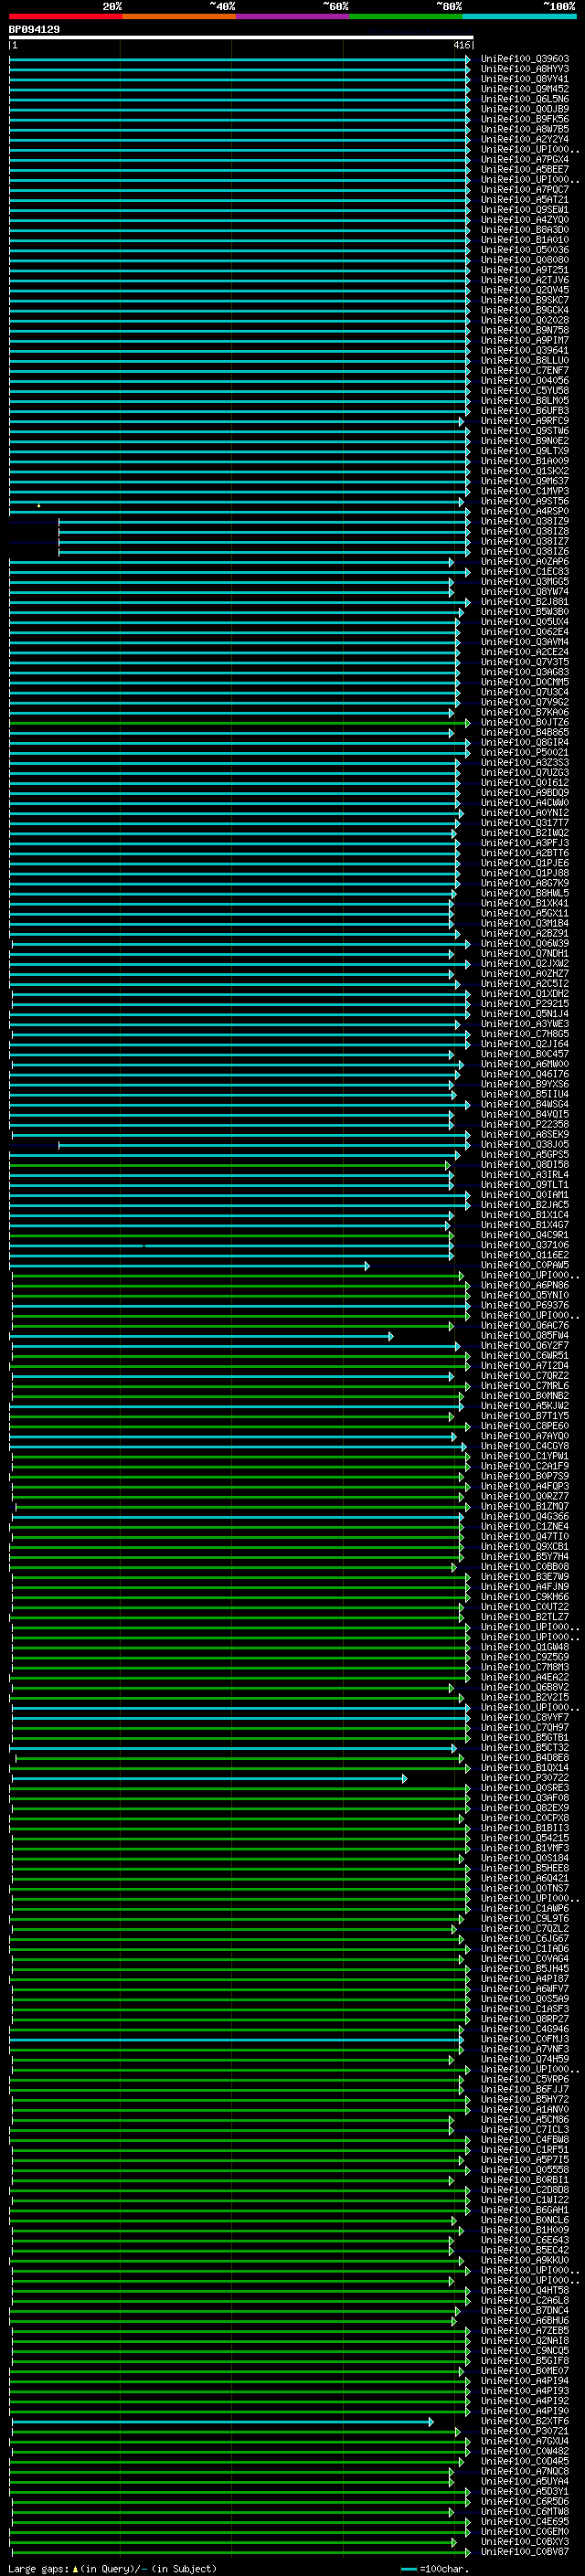The image size is (585, 2576).
Task: Select the UniRef100_C7ENF7 label
Action: coord(525,370)
